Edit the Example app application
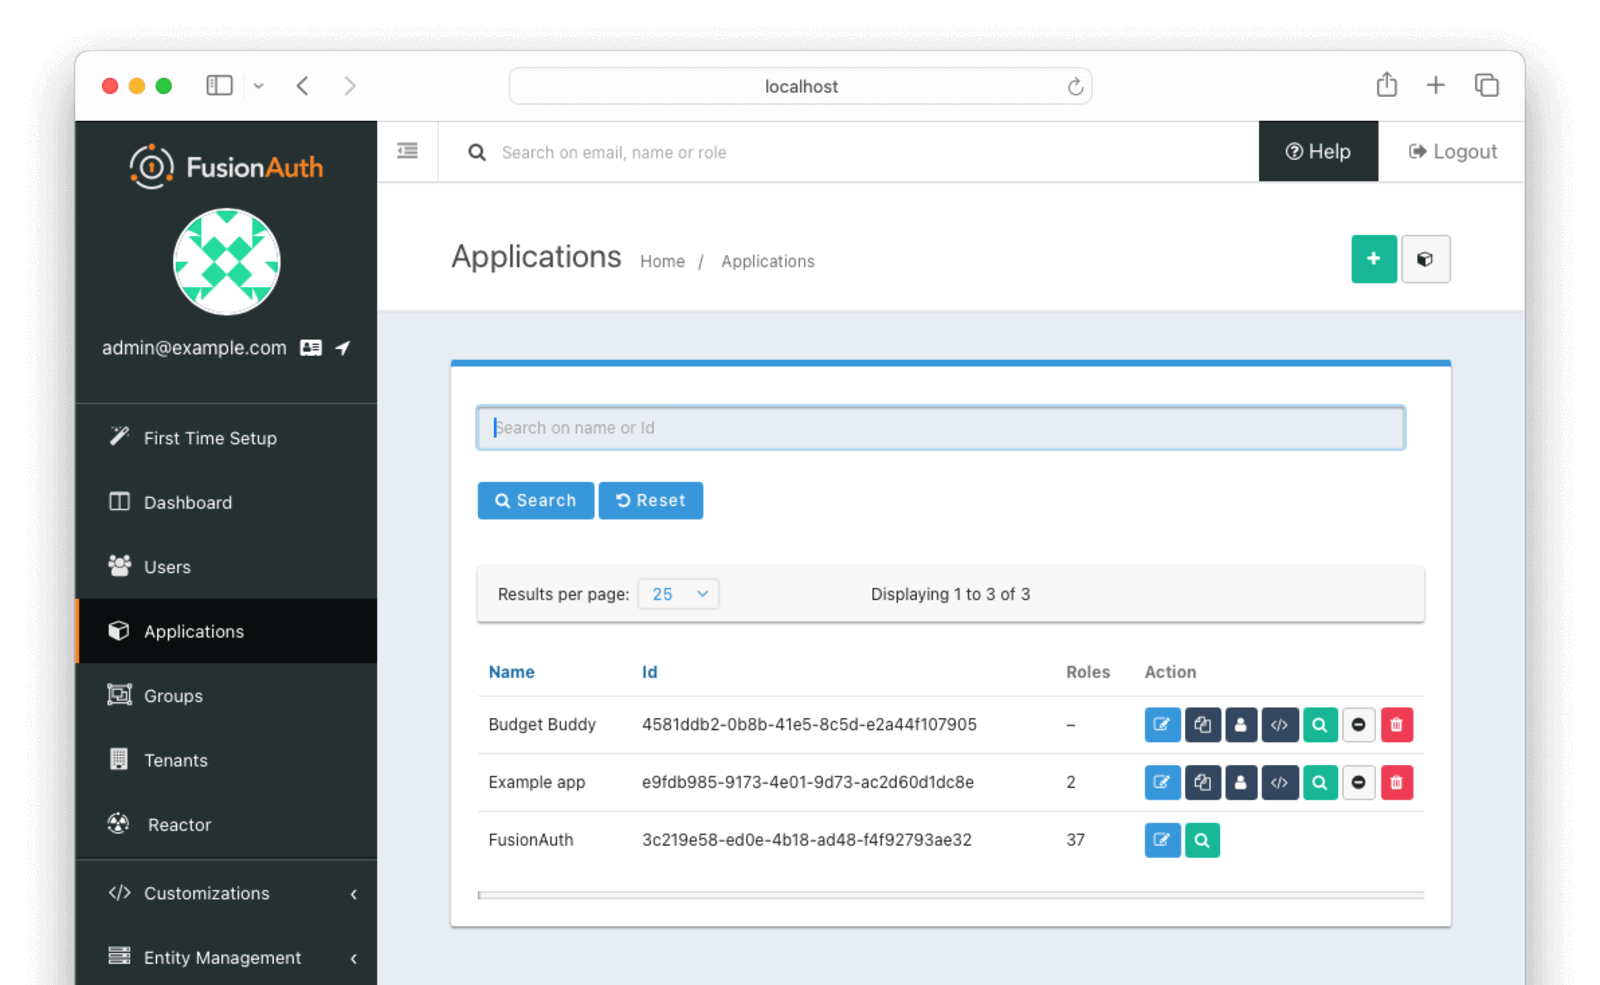Image resolution: width=1600 pixels, height=985 pixels. coord(1162,783)
